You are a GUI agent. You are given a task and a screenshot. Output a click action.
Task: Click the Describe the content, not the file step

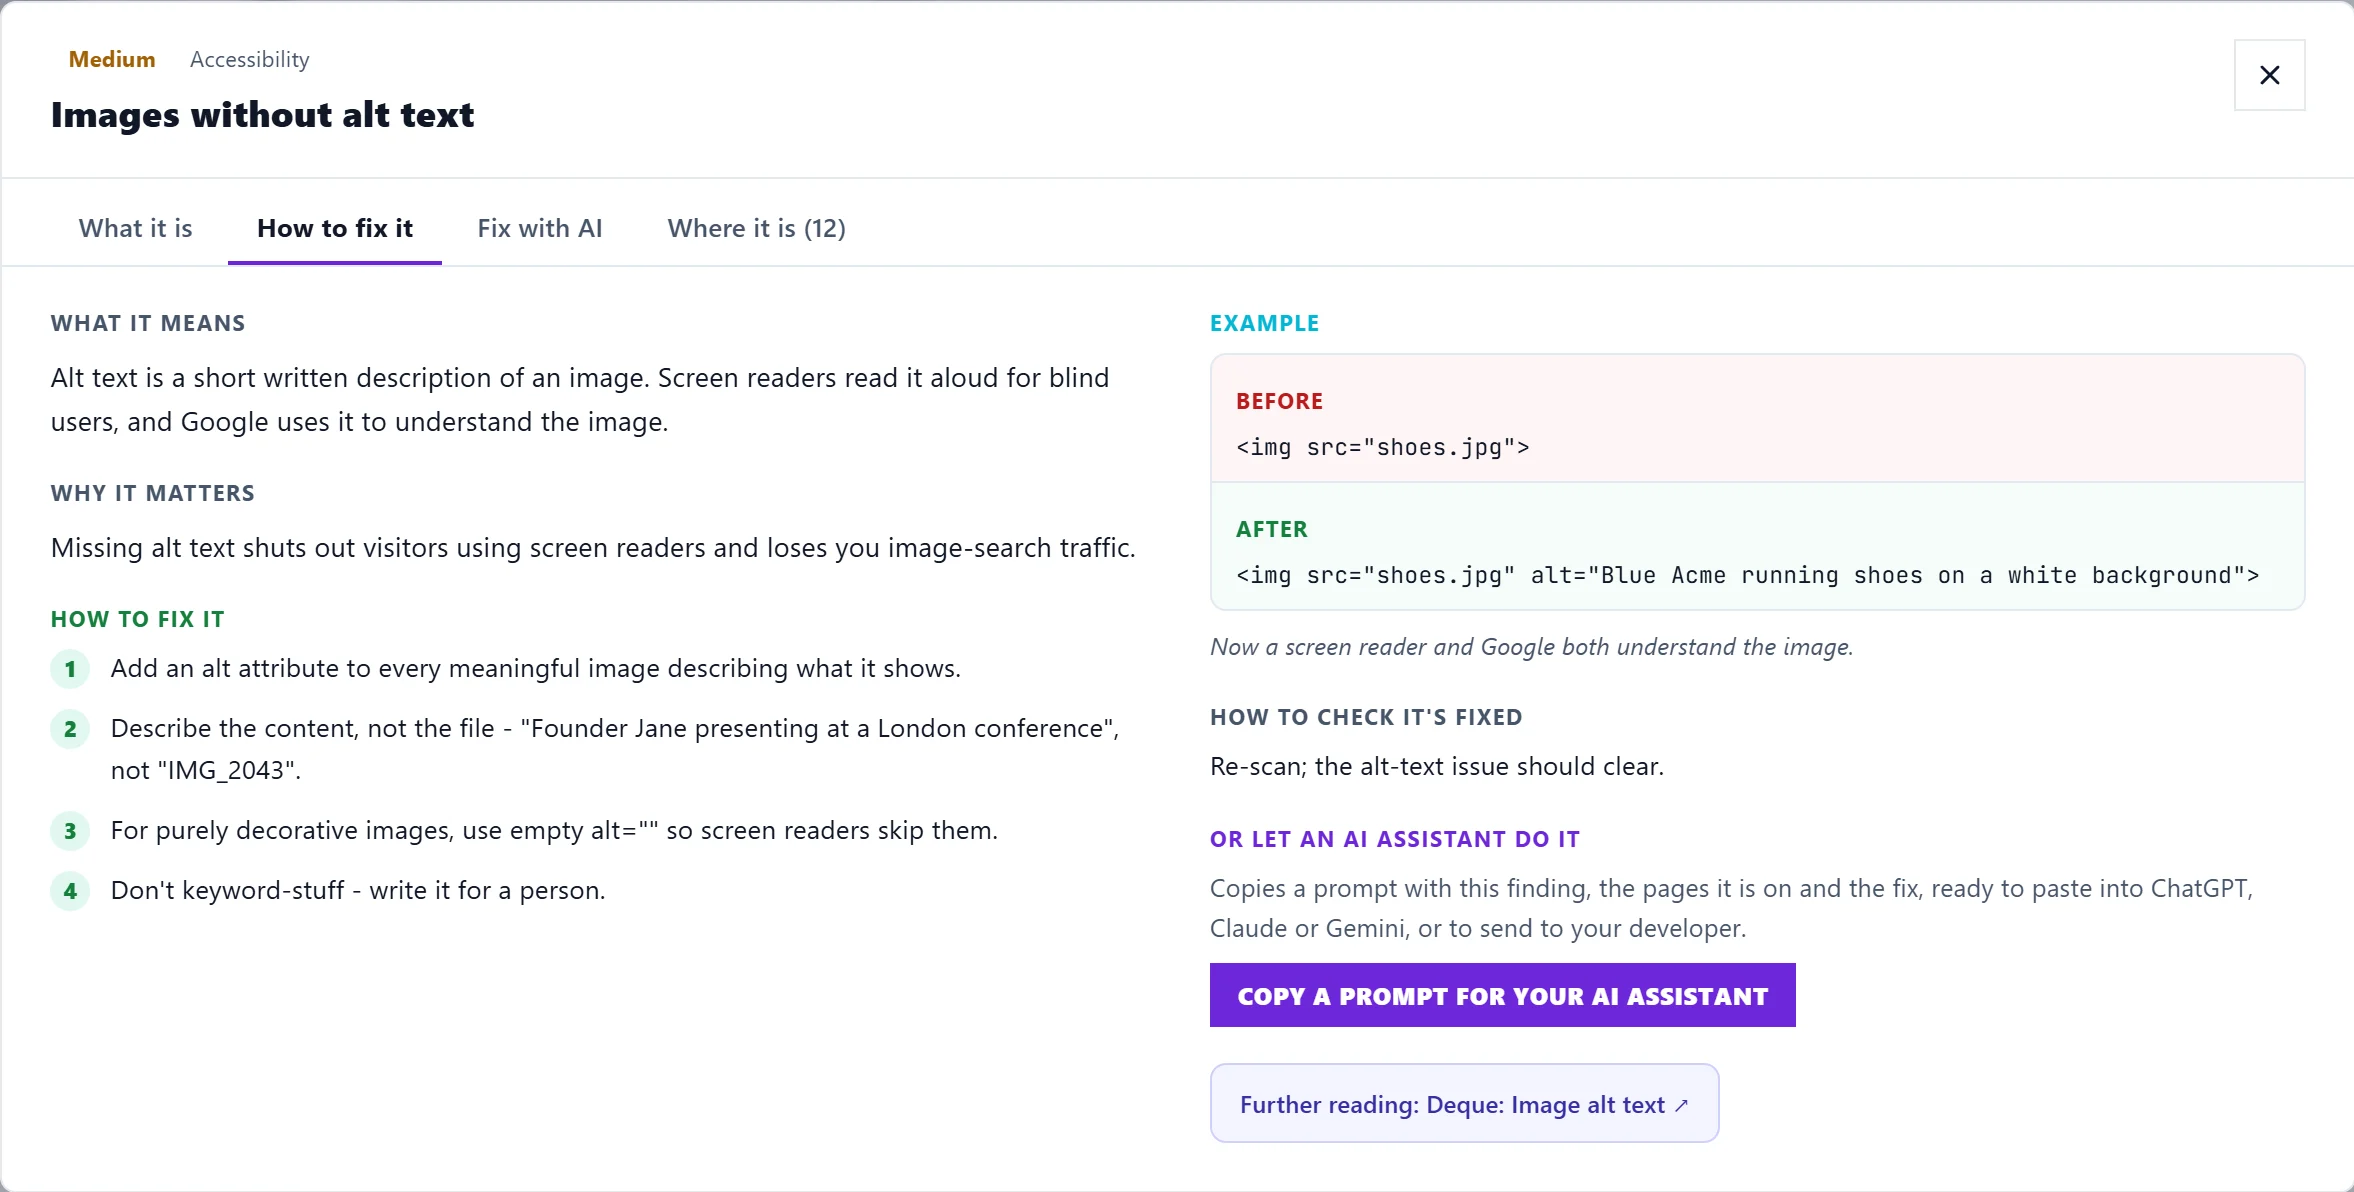tap(616, 749)
